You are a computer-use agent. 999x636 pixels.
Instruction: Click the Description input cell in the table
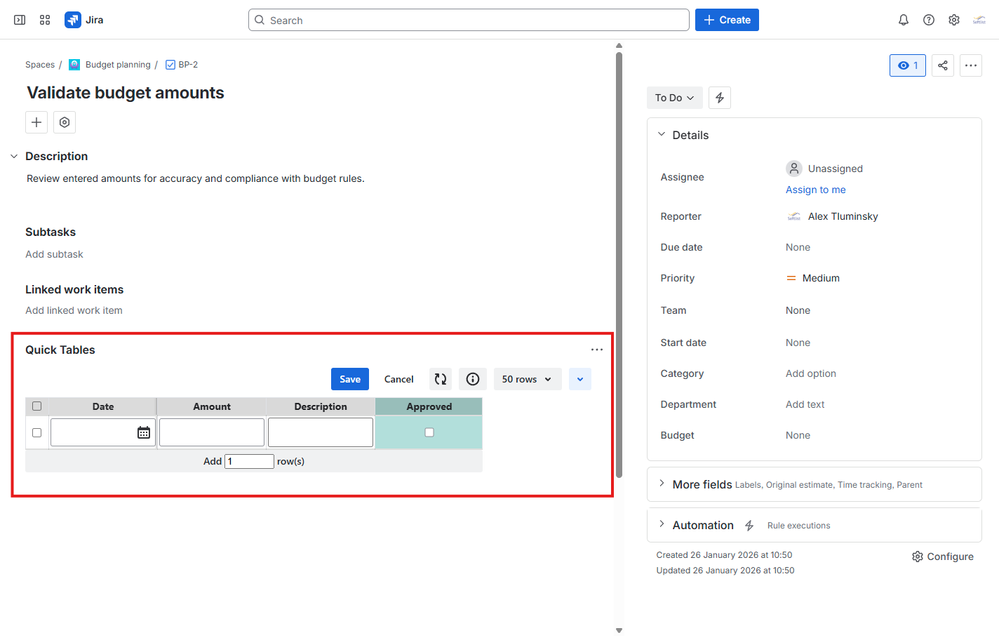(x=320, y=433)
